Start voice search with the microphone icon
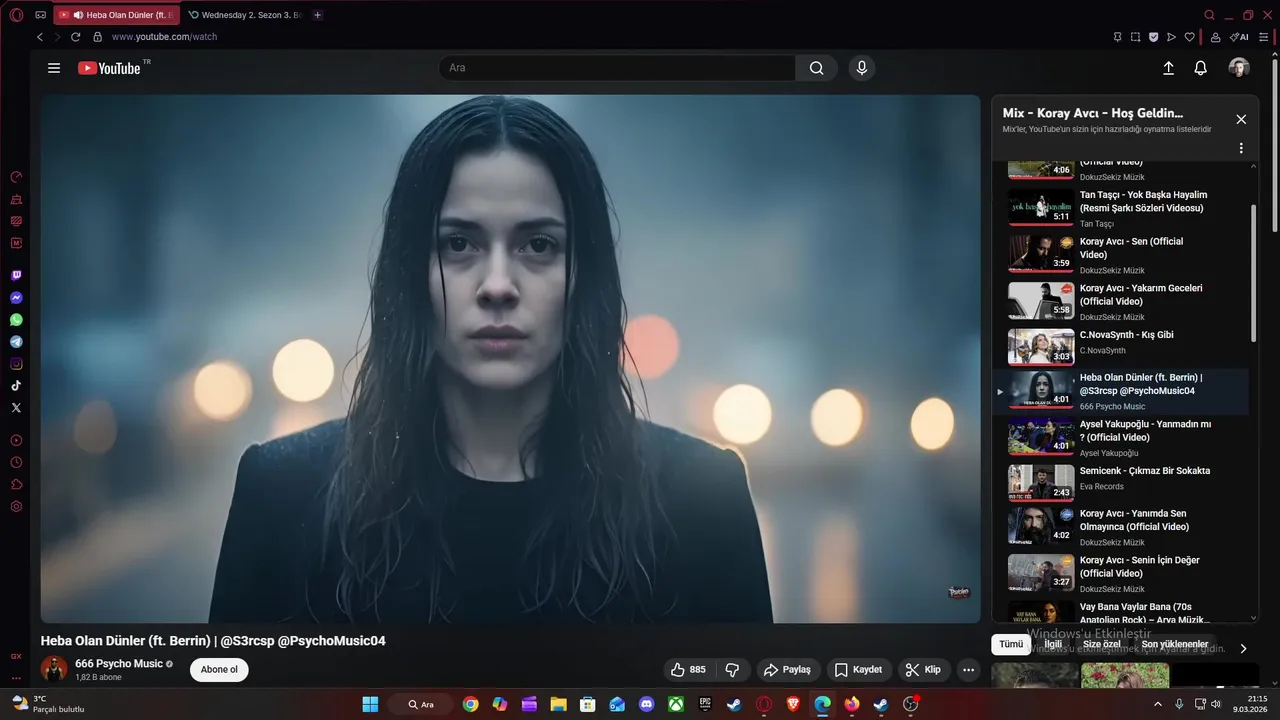This screenshot has height=720, width=1280. 861,68
